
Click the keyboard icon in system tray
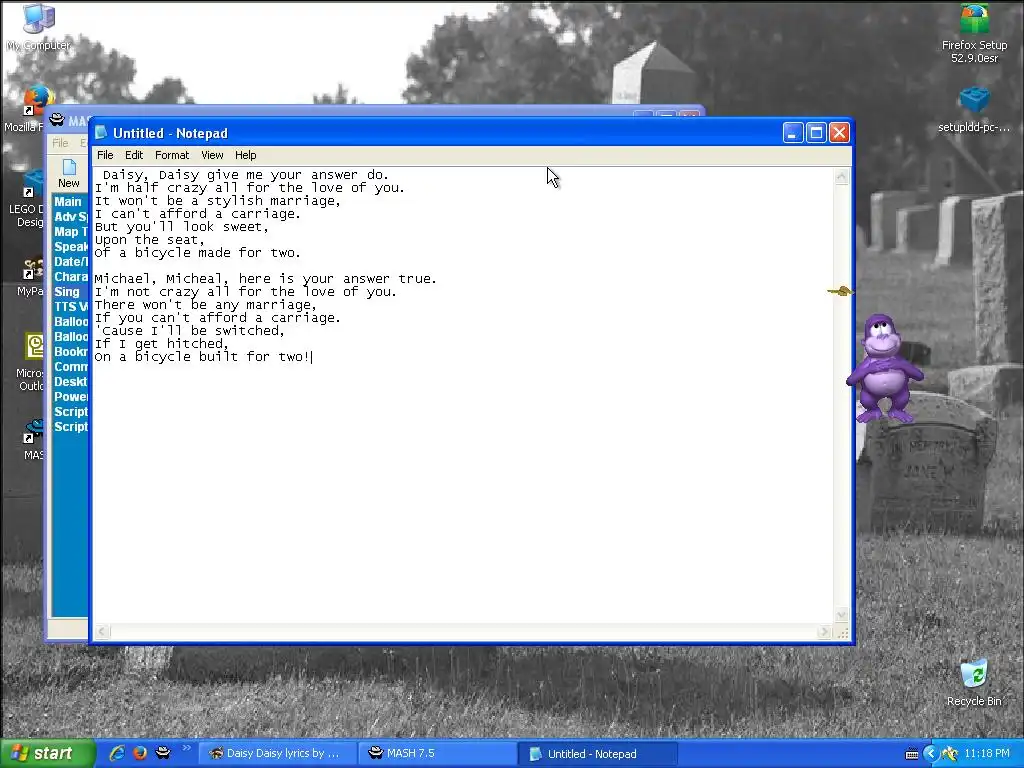[x=912, y=754]
